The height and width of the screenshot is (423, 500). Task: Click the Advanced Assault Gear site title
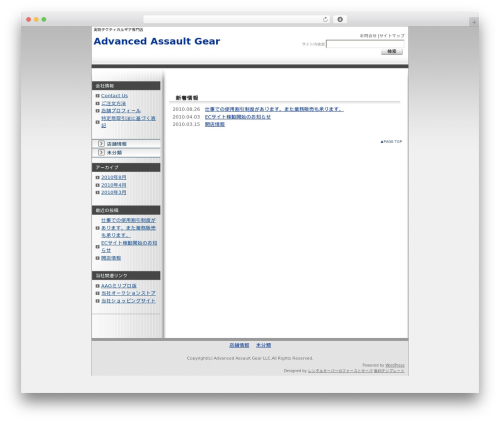point(157,41)
